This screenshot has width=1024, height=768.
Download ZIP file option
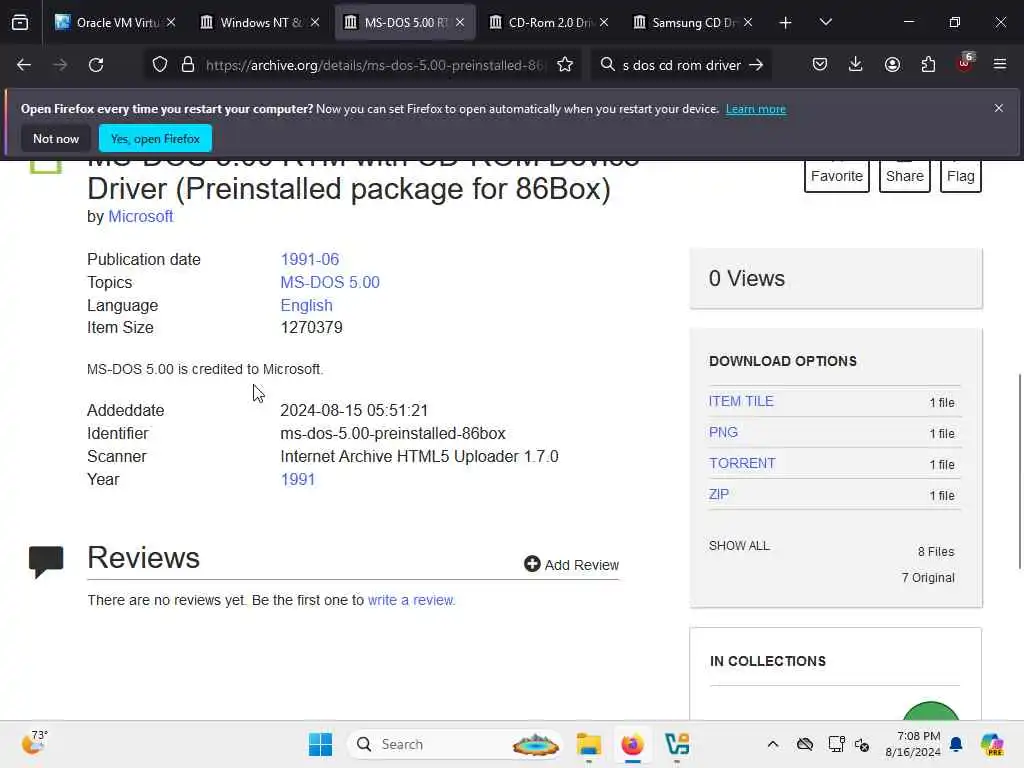click(718, 494)
